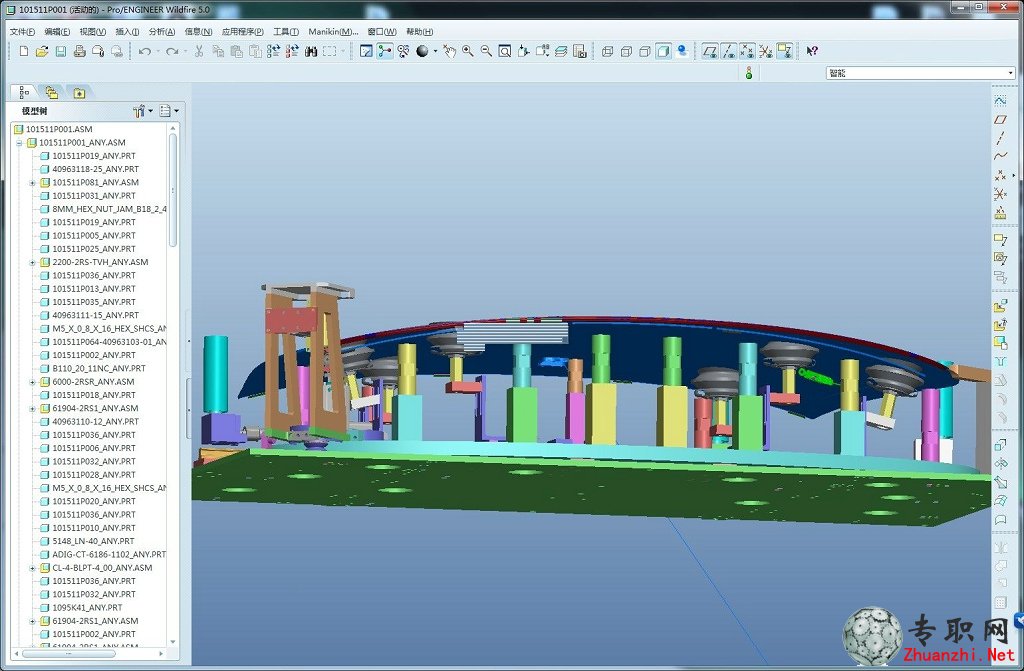Toggle datum points visibility
Image resolution: width=1024 pixels, height=671 pixels.
747,51
